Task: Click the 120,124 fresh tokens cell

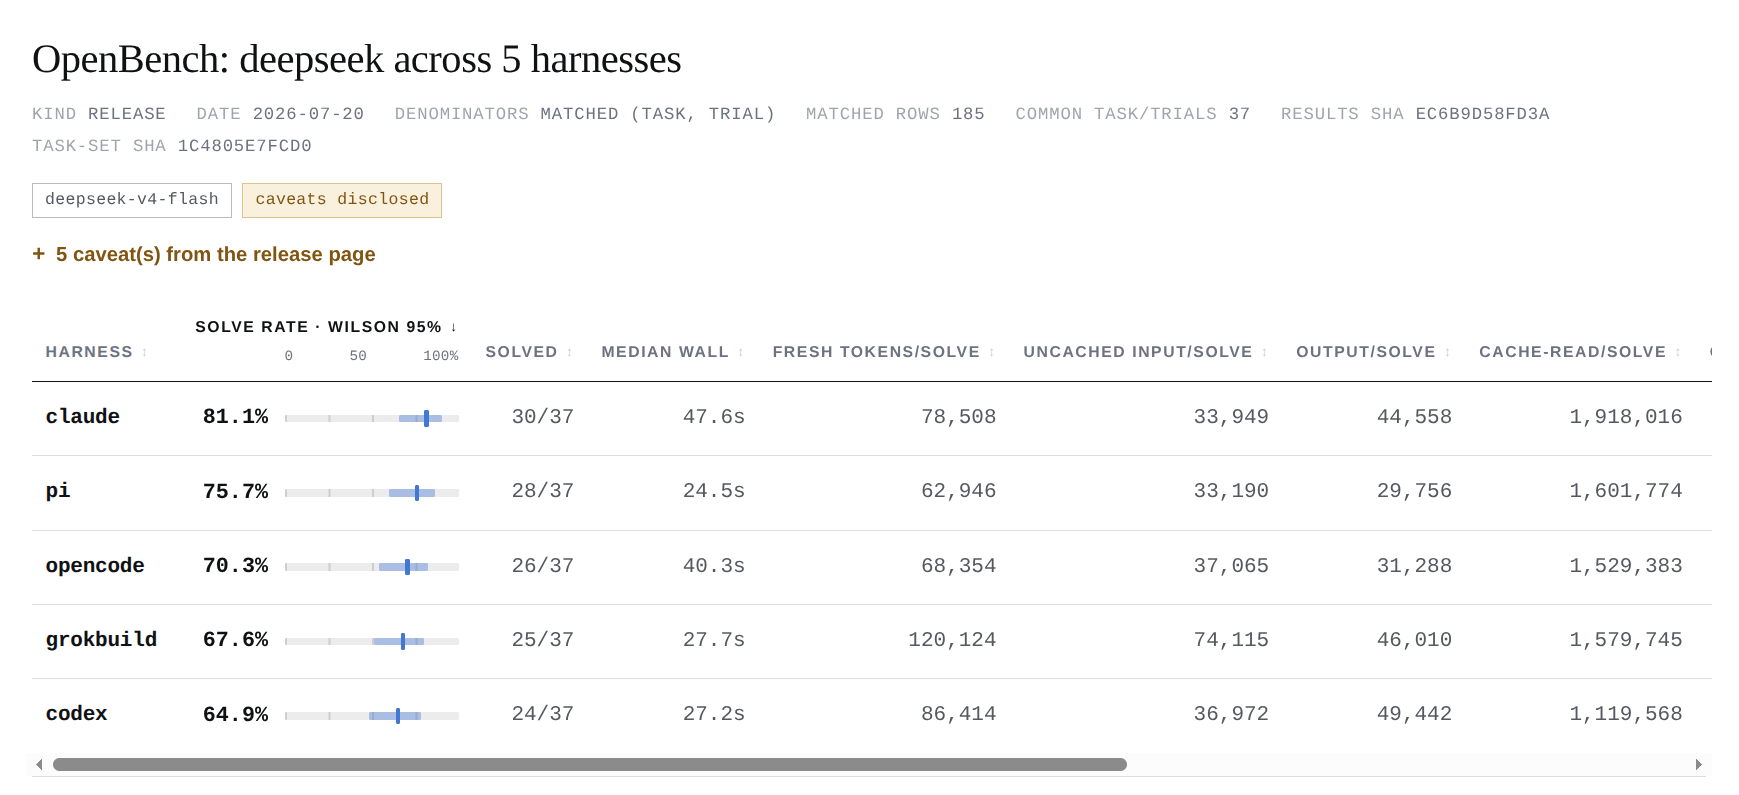Action: tap(952, 640)
